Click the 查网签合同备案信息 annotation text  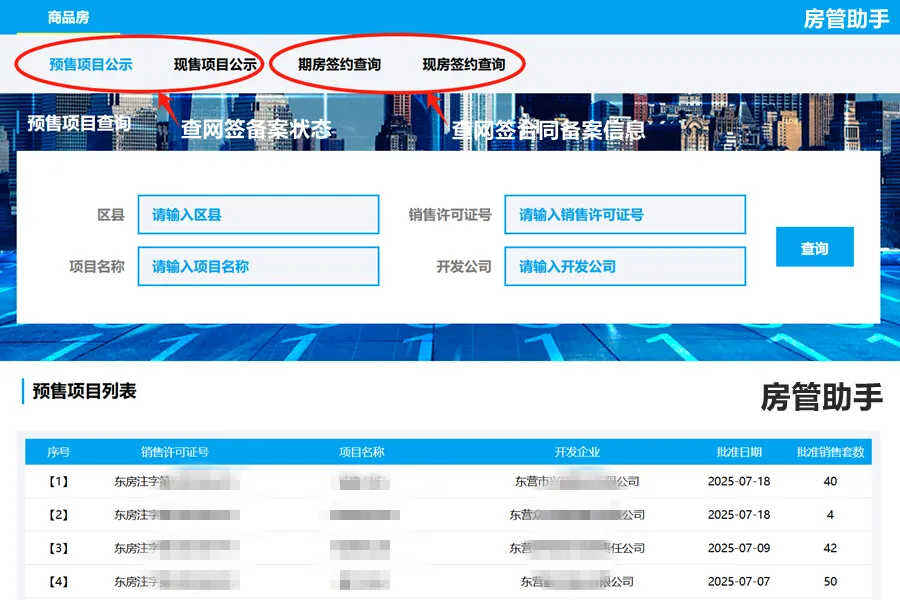[x=547, y=129]
